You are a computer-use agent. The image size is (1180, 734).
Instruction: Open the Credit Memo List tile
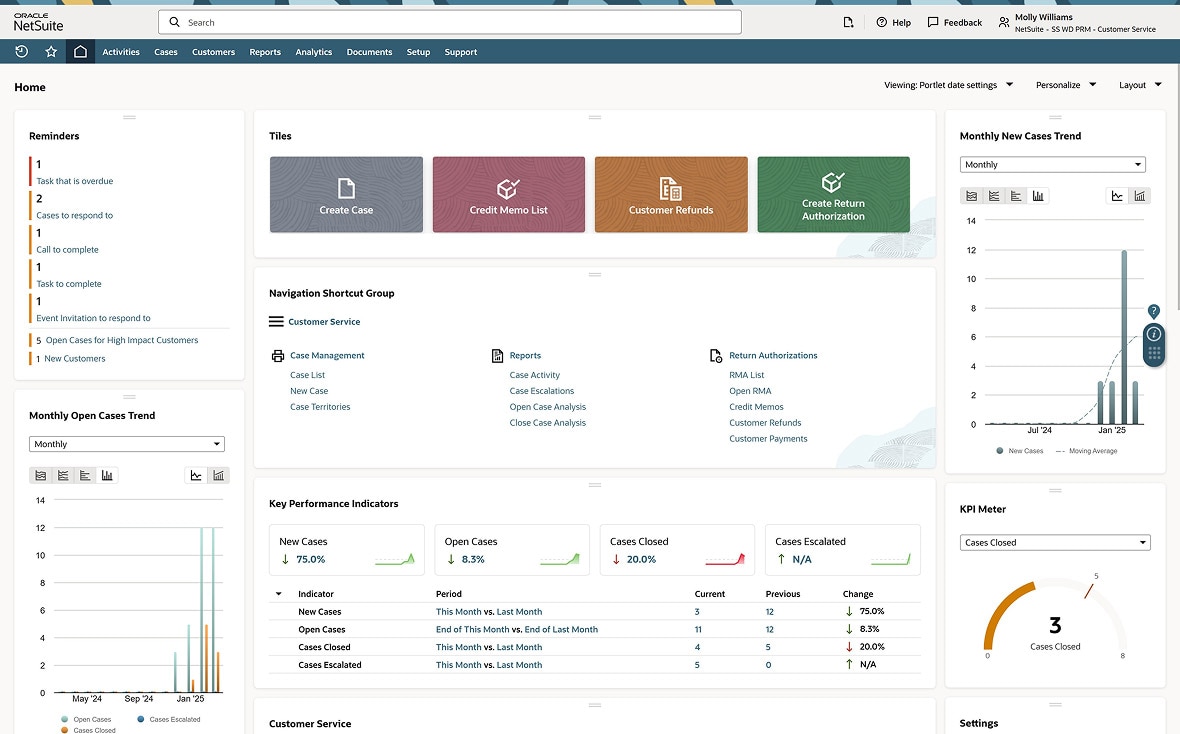click(509, 195)
